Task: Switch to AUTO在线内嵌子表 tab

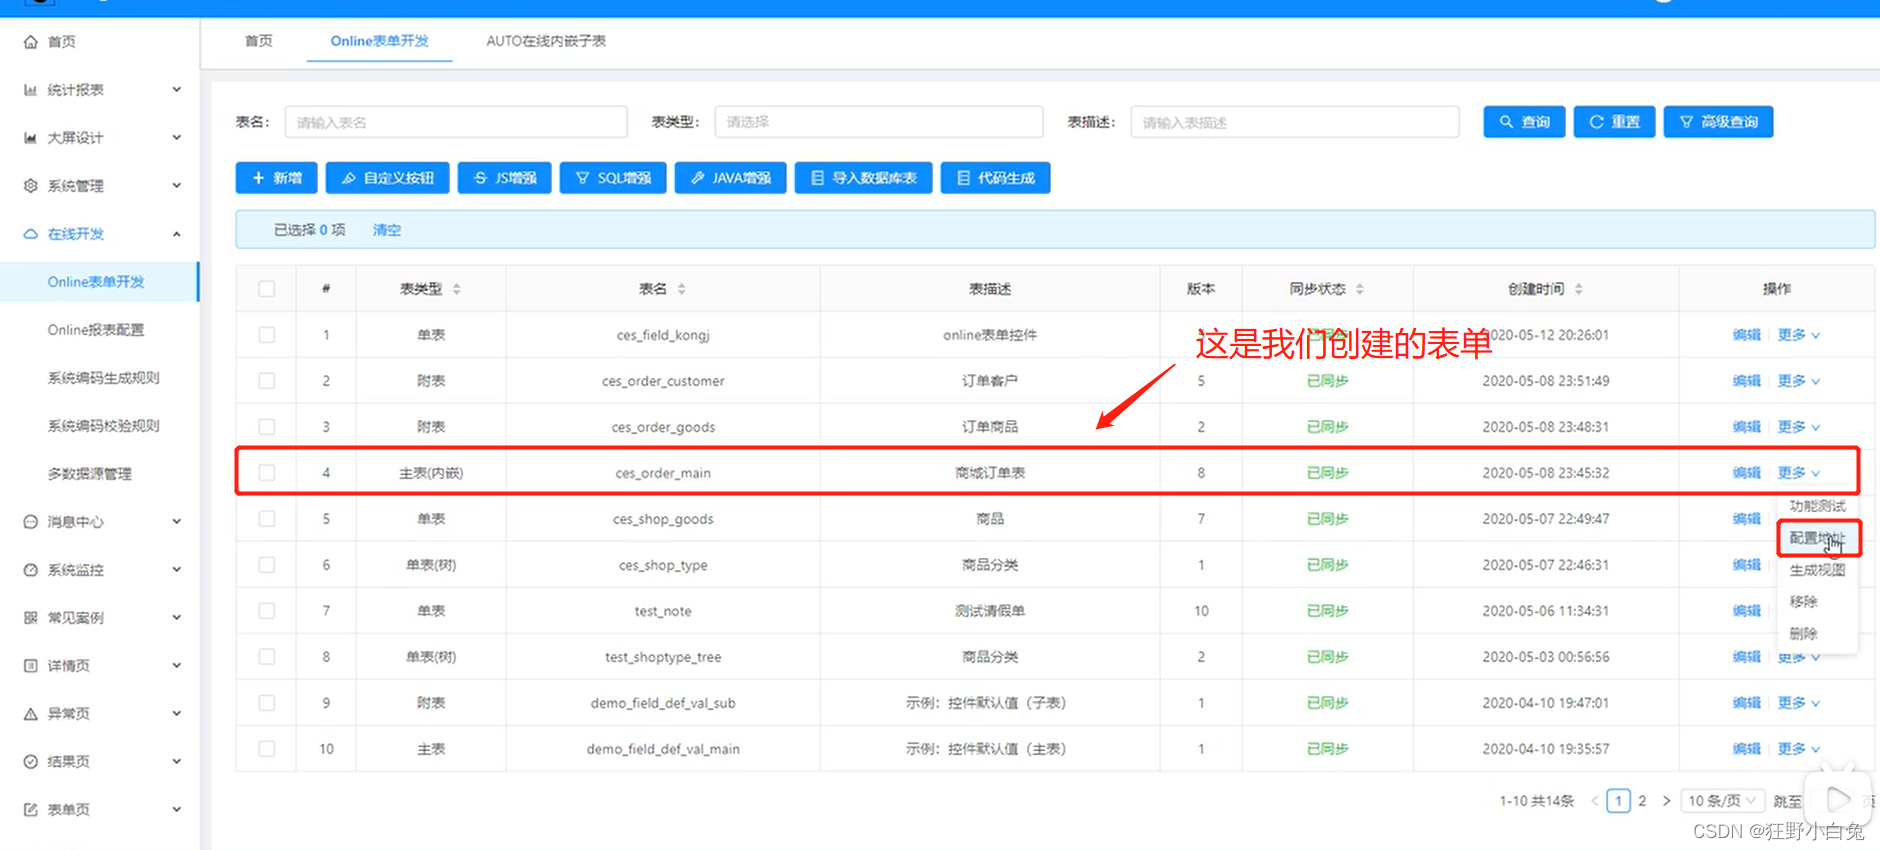Action: click(x=546, y=41)
